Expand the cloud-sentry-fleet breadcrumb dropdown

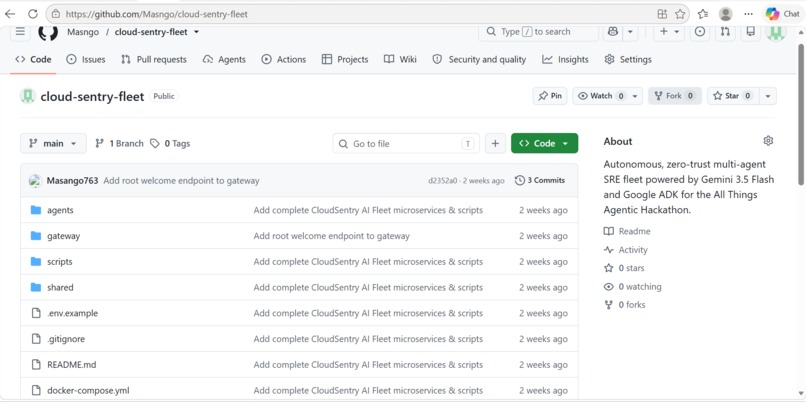pos(196,32)
